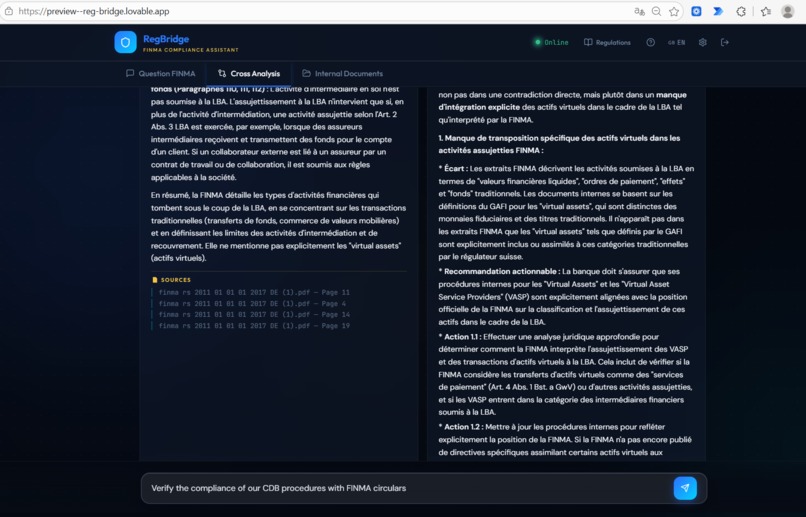This screenshot has height=517, width=806.
Task: Open source finma pdf Page 19
Action: pyautogui.click(x=254, y=326)
